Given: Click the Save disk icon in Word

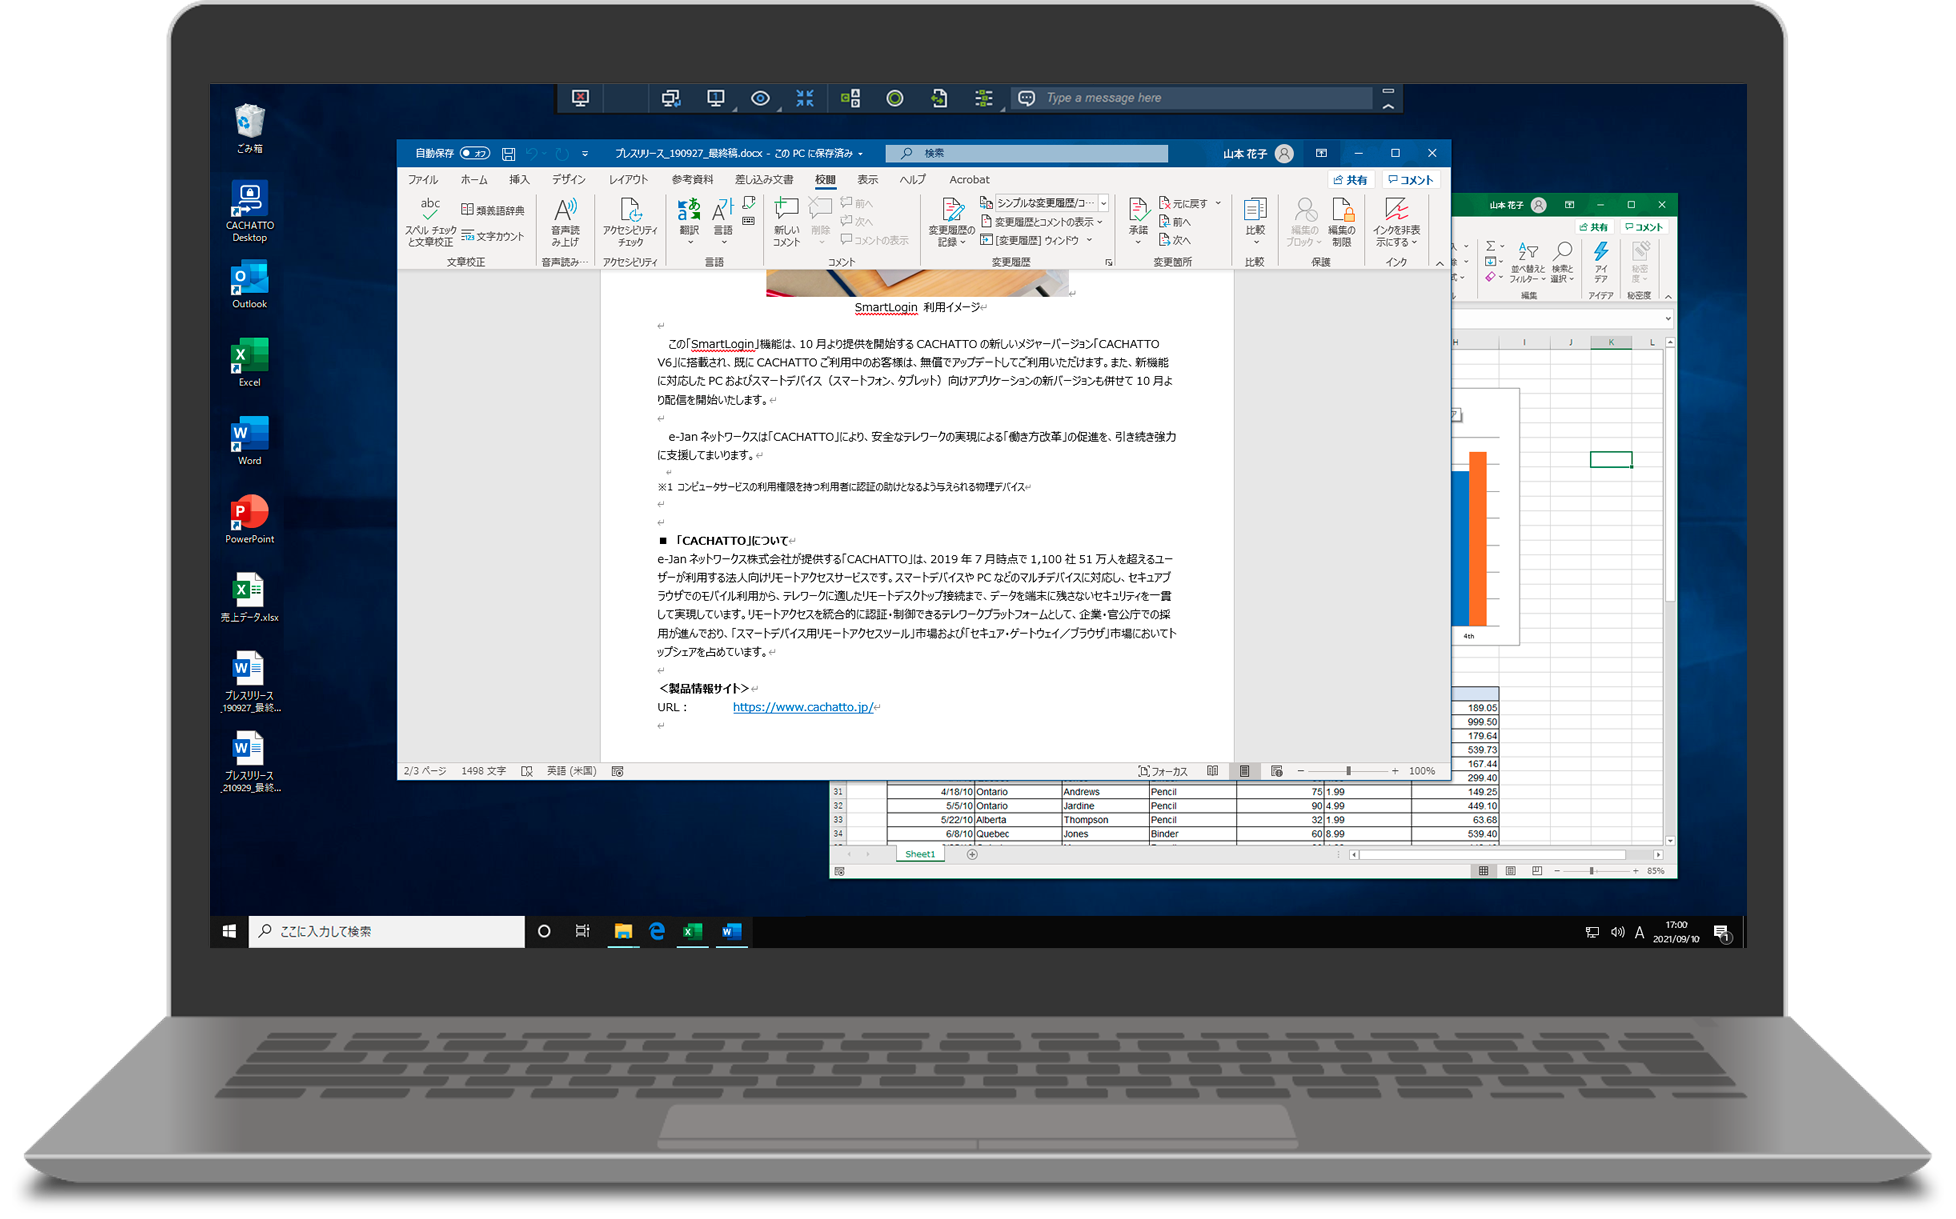Looking at the screenshot, I should click(508, 153).
